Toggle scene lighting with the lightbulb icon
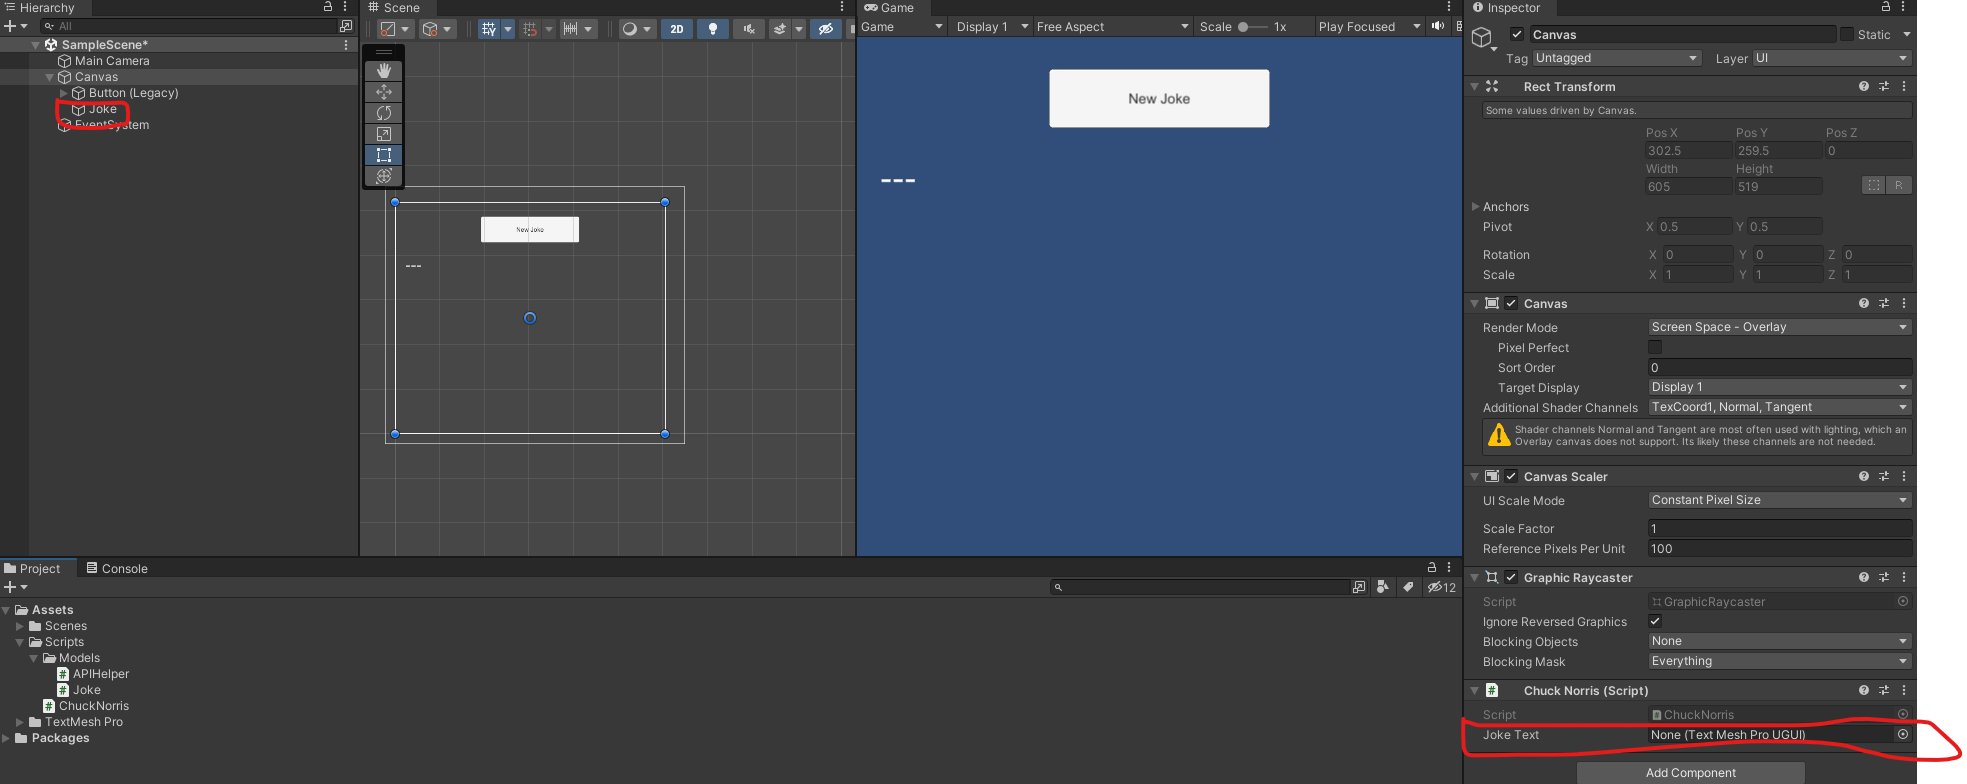1967x784 pixels. (712, 29)
